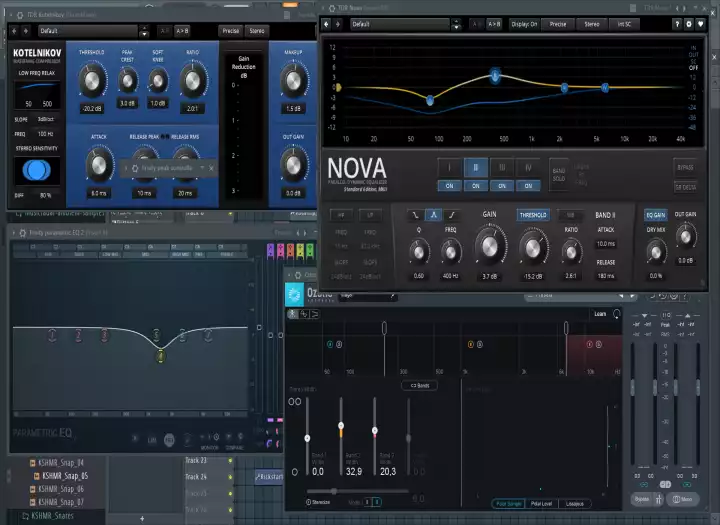720x525 pixels.
Task: Switch to Polar Level view in Ozone
Action: coord(541,504)
